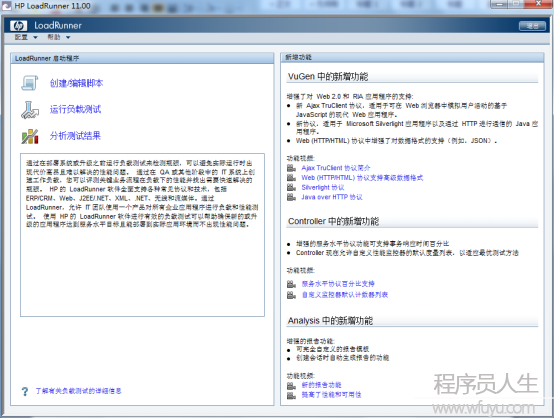Click the video icon beside Ajax TruClient 协议简介
Screen dimensions: 554x418
coord(291,167)
